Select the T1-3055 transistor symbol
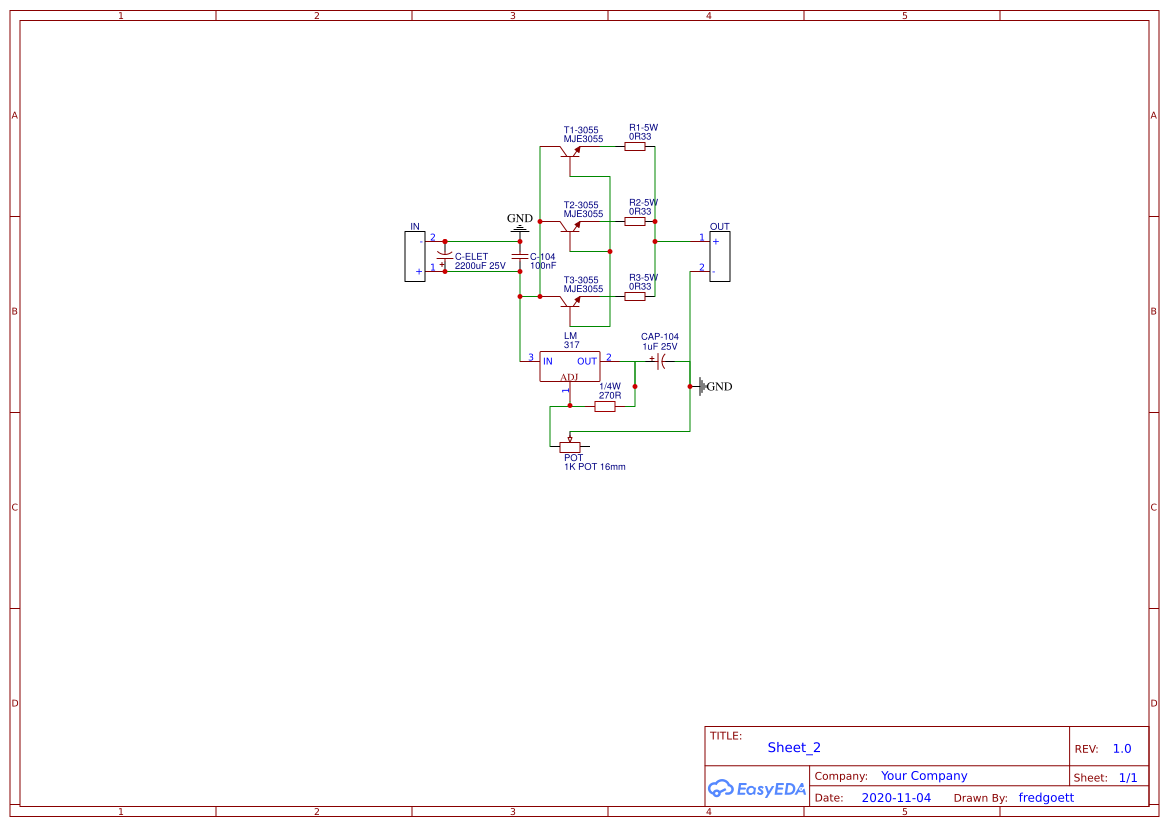This screenshot has width=1169, height=827. coord(572,153)
